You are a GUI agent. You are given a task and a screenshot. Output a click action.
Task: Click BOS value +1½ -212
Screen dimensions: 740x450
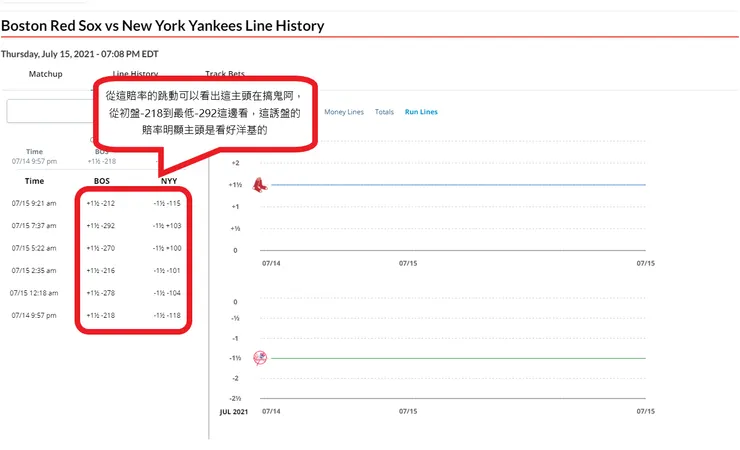click(101, 203)
